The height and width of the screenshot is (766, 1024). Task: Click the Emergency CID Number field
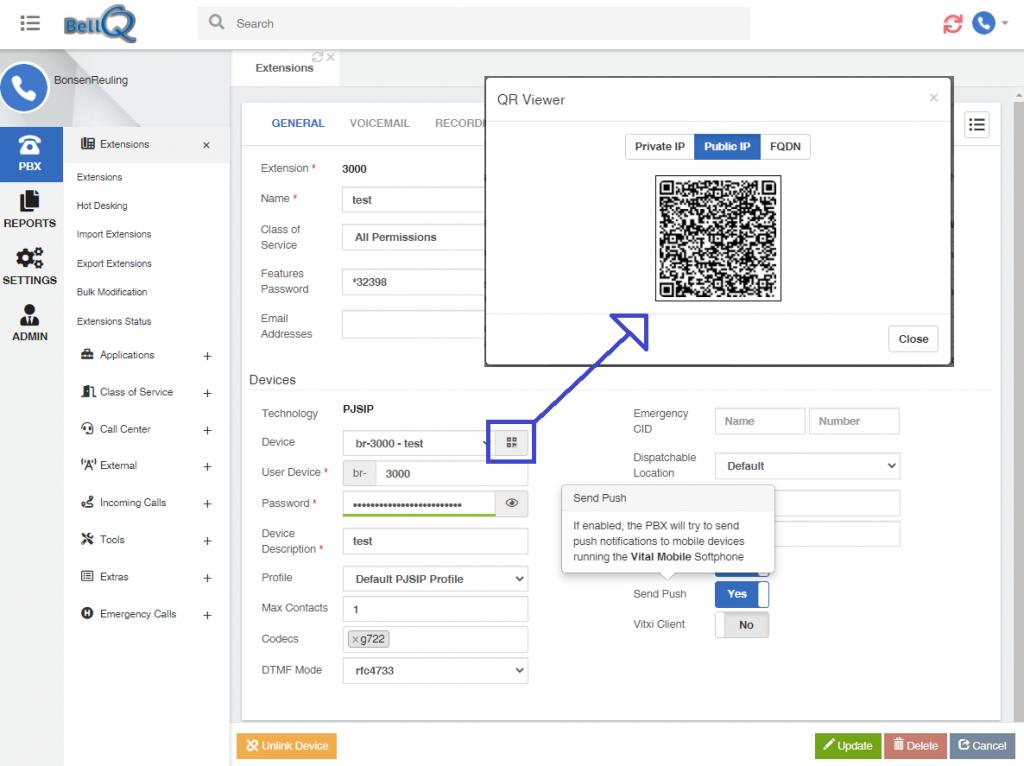coord(854,421)
